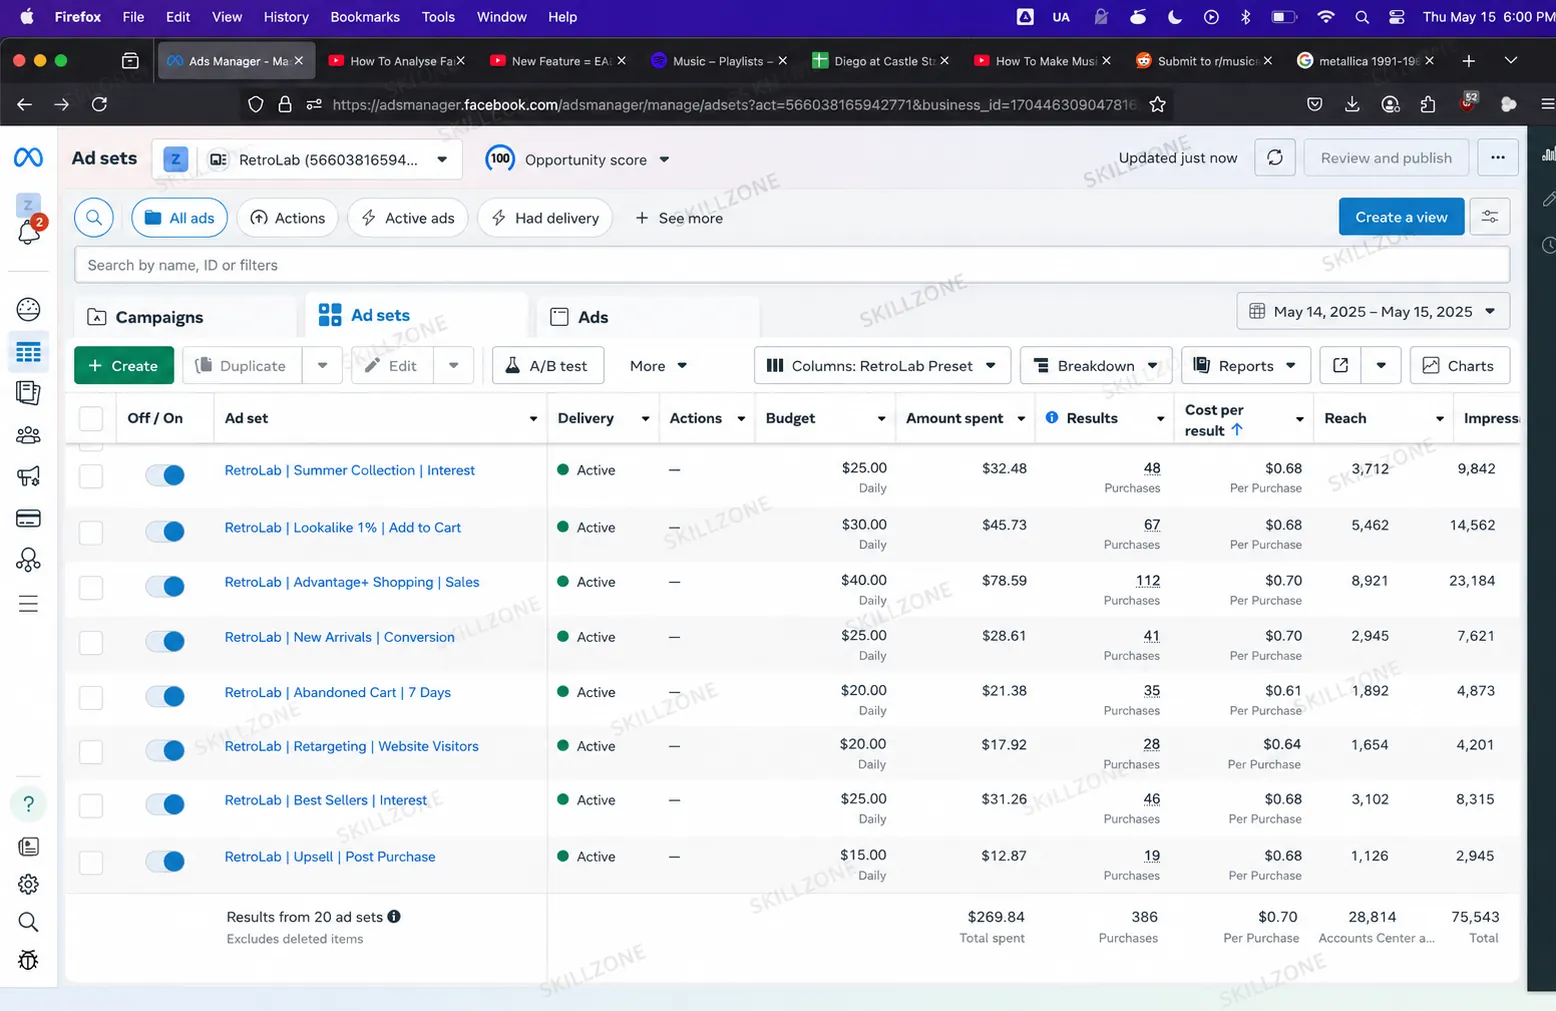Reload the page in Firefox
The image size is (1556, 1011).
[99, 104]
